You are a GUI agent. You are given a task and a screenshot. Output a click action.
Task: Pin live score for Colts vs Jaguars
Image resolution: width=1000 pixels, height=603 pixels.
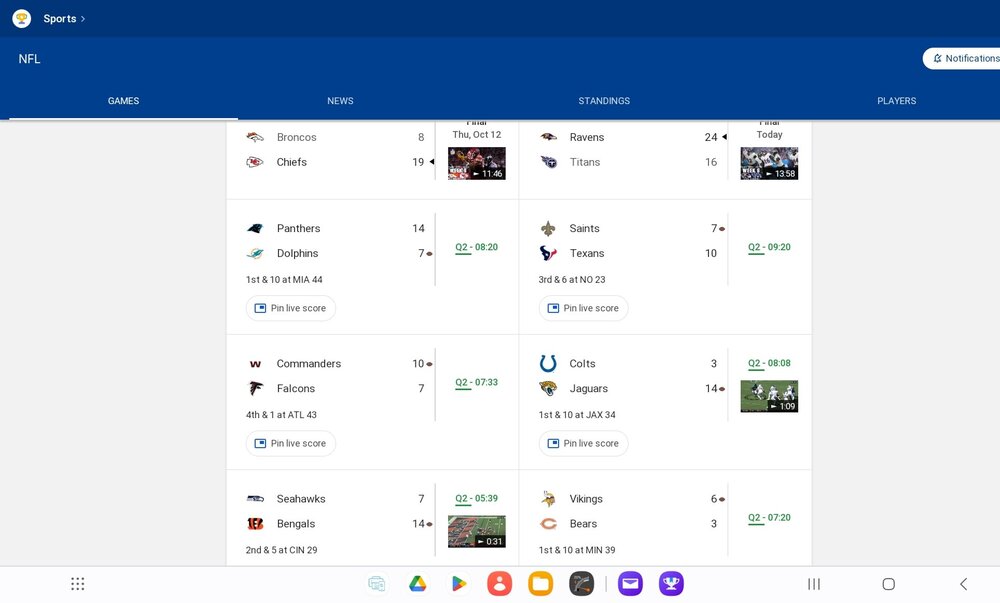(x=584, y=443)
